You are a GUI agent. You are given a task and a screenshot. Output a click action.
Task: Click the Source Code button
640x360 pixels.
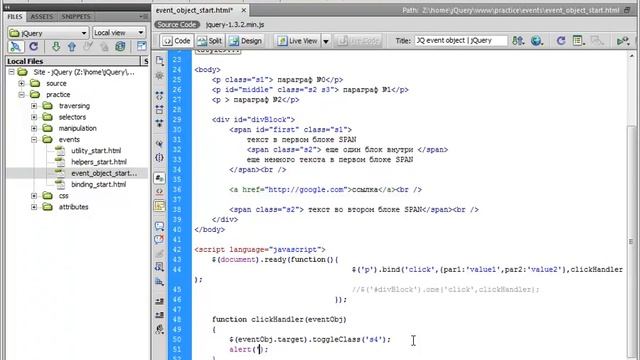pos(177,25)
